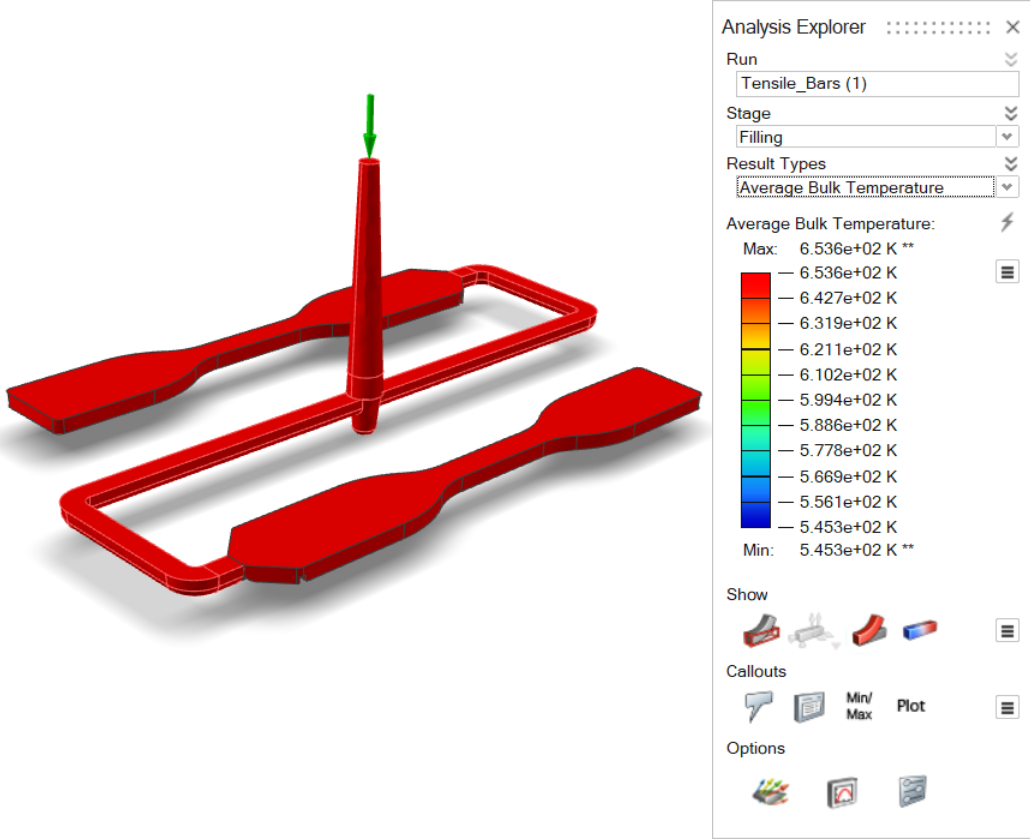The image size is (1030, 839).
Task: Select the Tensile_Bars (1) run field
Action: click(x=878, y=84)
